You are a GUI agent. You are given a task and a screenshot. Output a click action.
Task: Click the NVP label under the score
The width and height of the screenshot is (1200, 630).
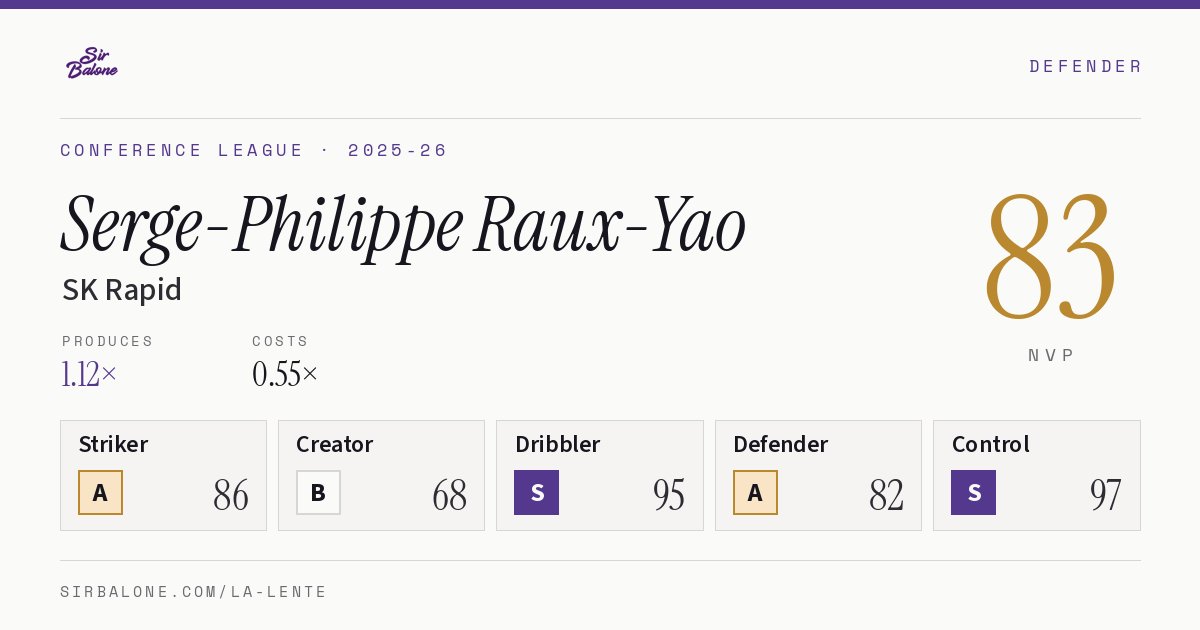coord(1051,355)
